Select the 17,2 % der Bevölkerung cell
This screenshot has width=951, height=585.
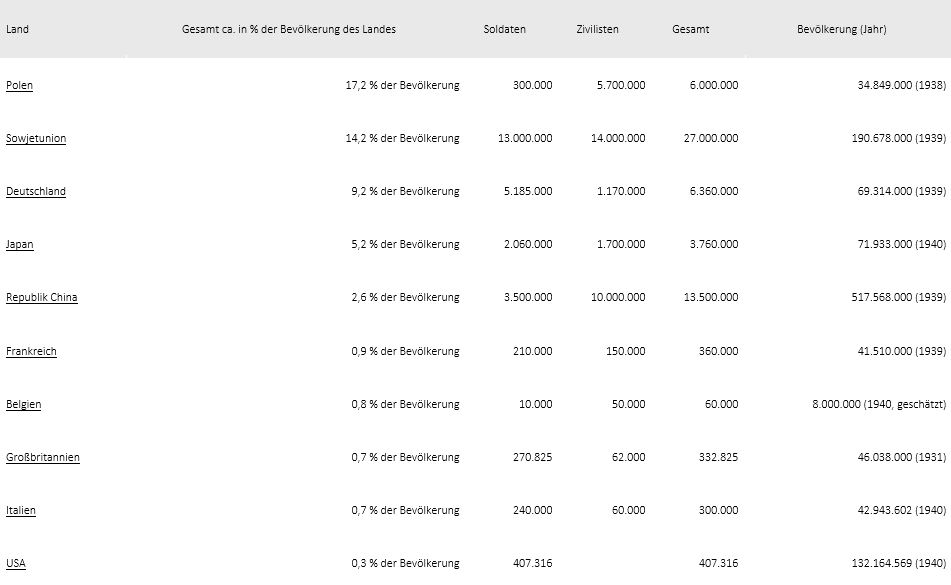(x=403, y=85)
